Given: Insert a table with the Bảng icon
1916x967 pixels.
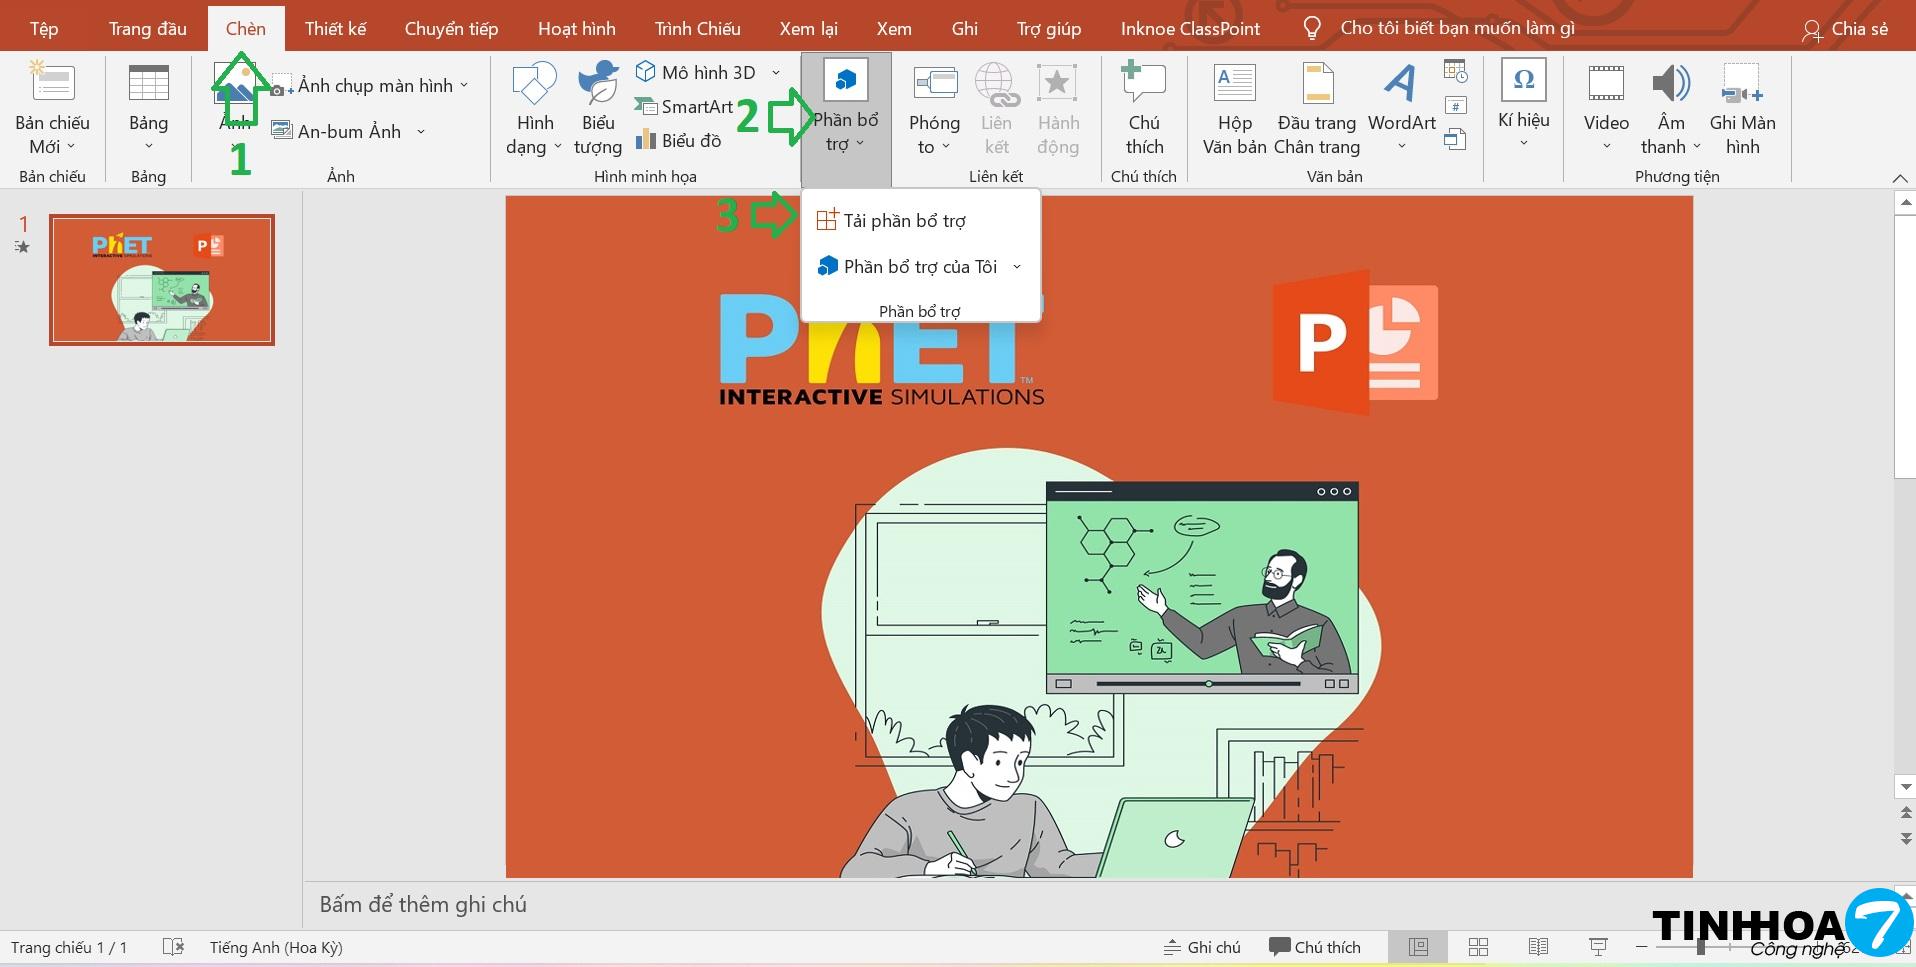Looking at the screenshot, I should click(148, 84).
